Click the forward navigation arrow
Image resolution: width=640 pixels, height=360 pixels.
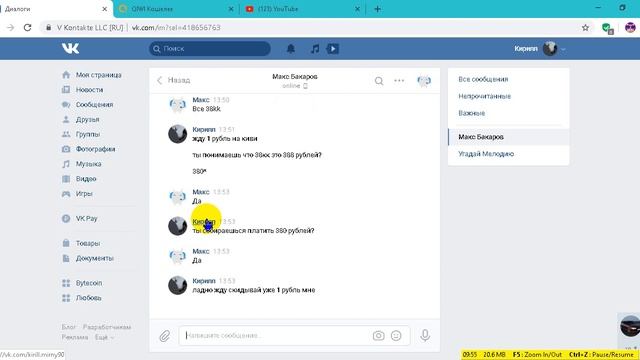click(x=11, y=27)
